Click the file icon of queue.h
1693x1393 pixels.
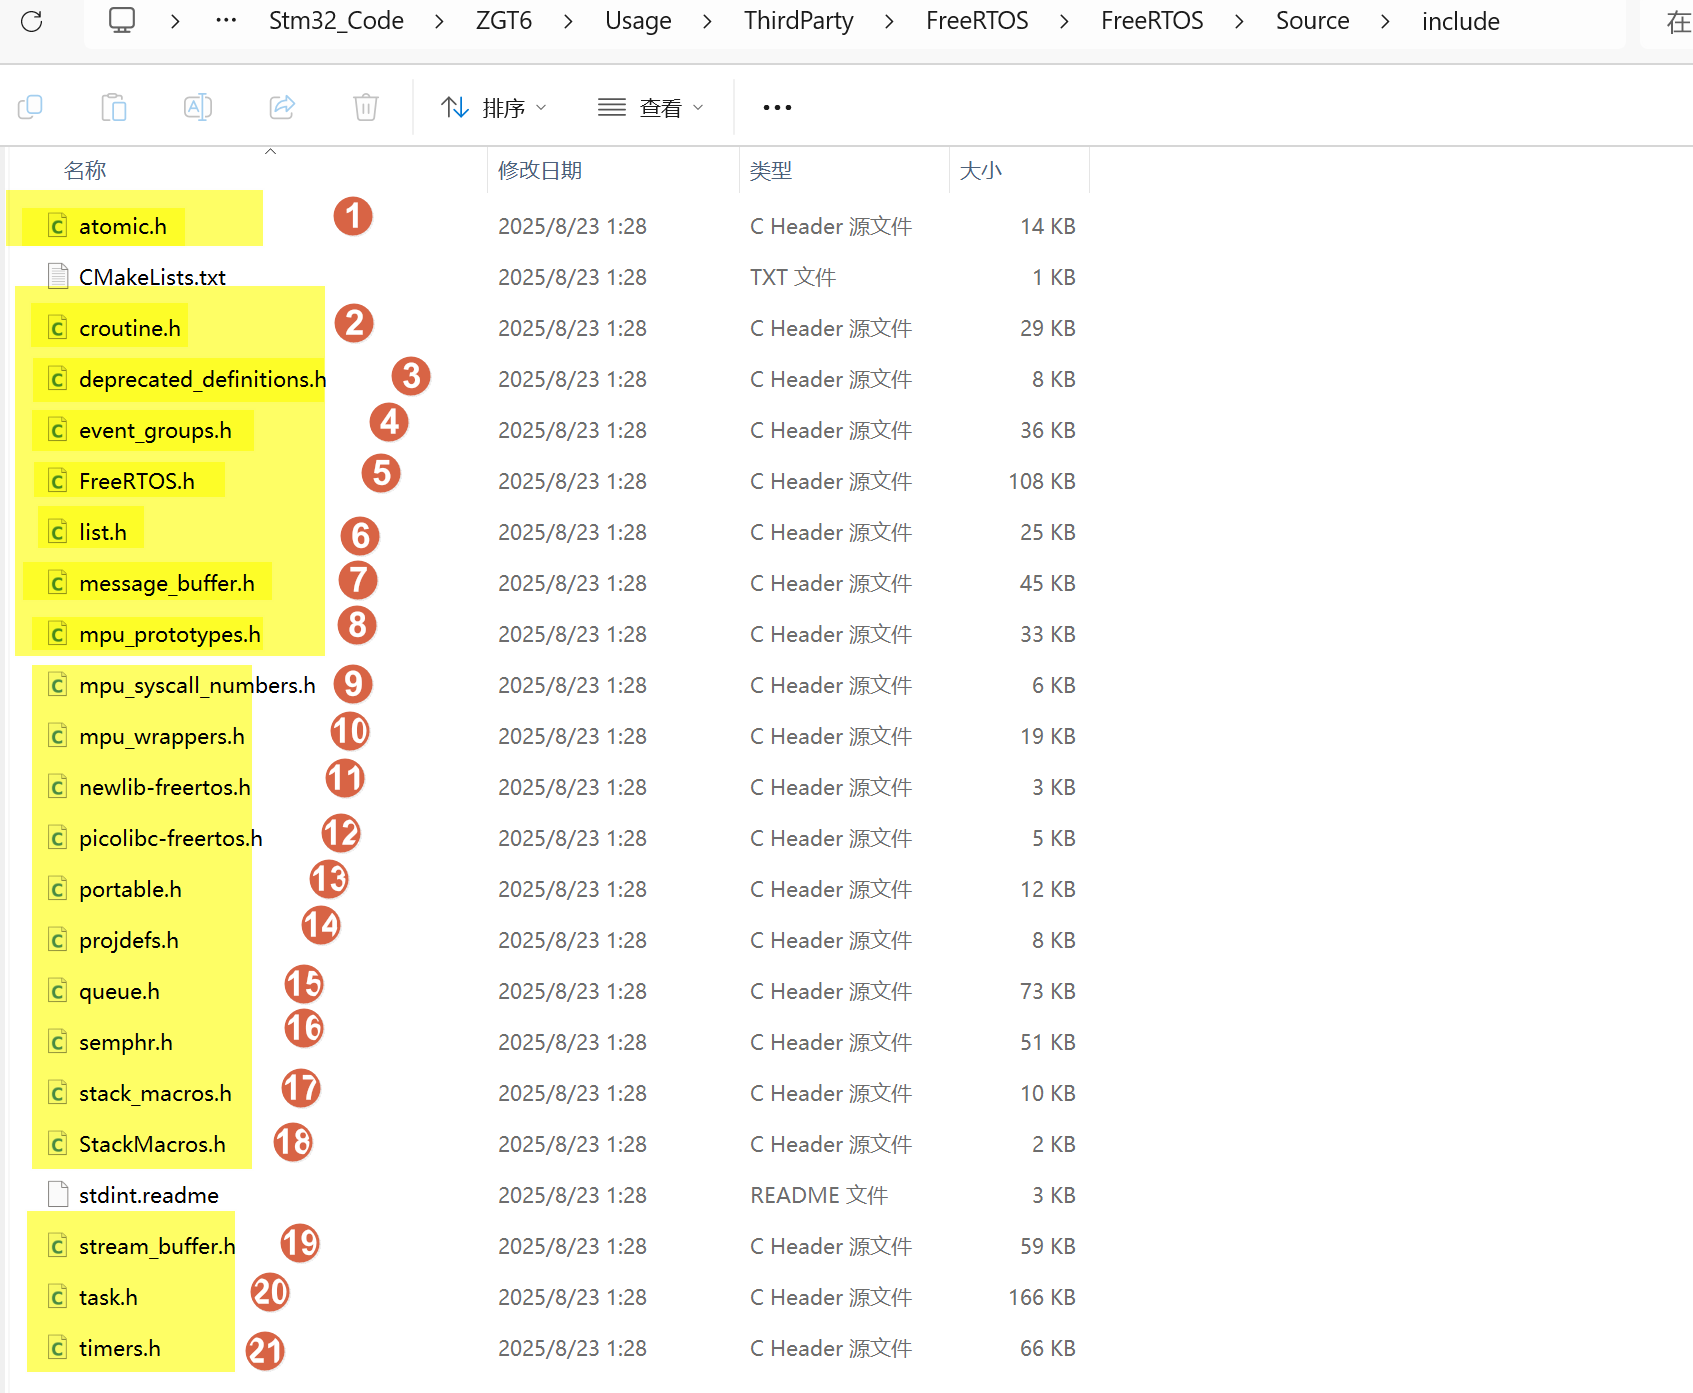58,991
